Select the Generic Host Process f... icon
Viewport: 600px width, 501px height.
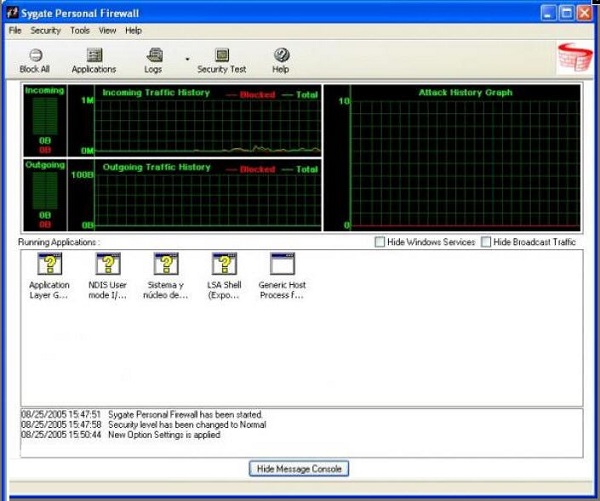pos(282,263)
